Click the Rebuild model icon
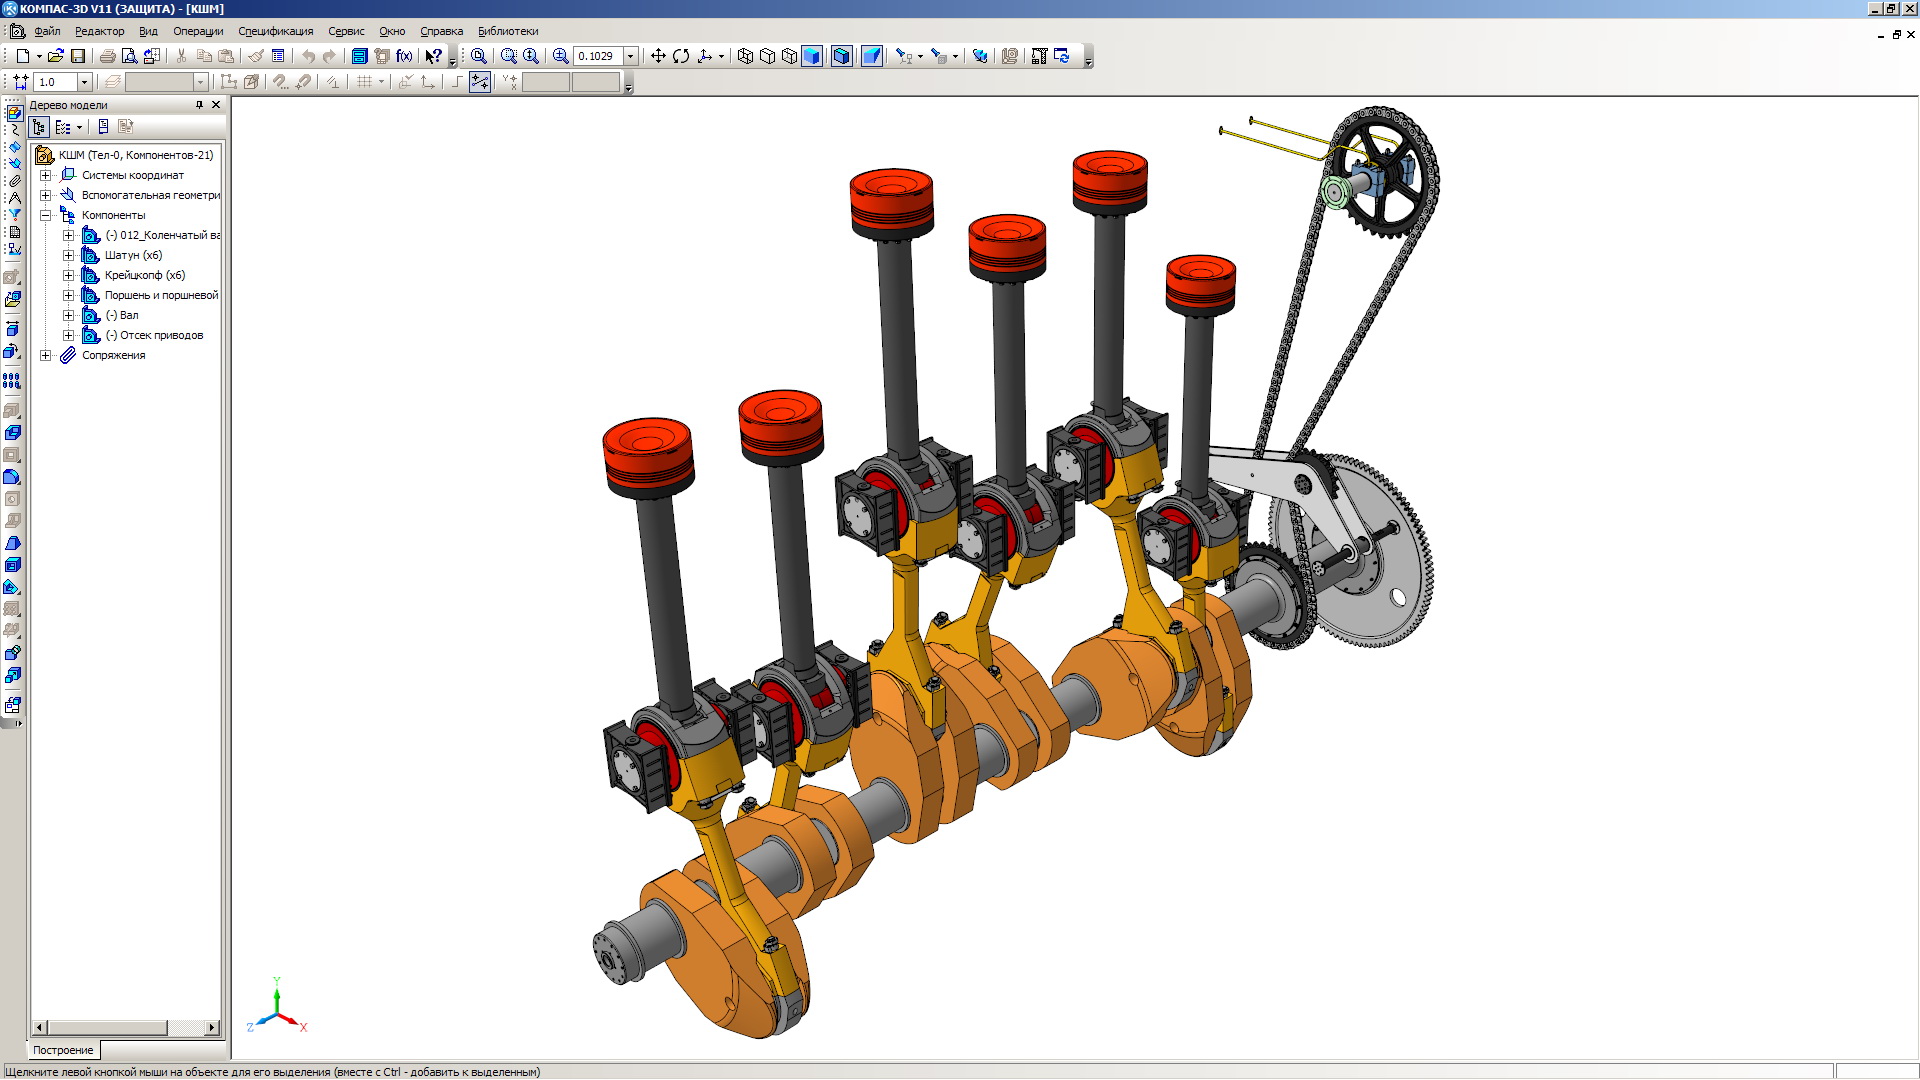Screen dimensions: 1920x1080 click(1061, 56)
